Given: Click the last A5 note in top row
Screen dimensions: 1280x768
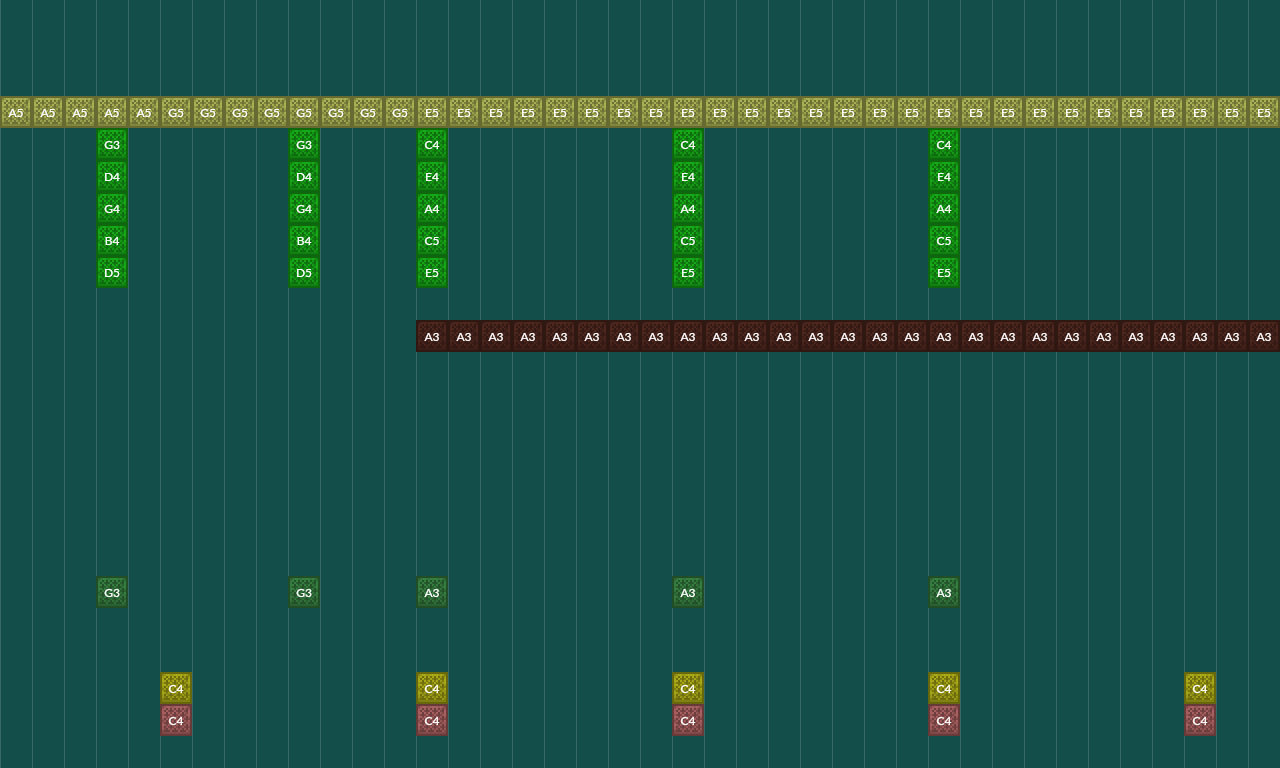Looking at the screenshot, I should click(144, 113).
